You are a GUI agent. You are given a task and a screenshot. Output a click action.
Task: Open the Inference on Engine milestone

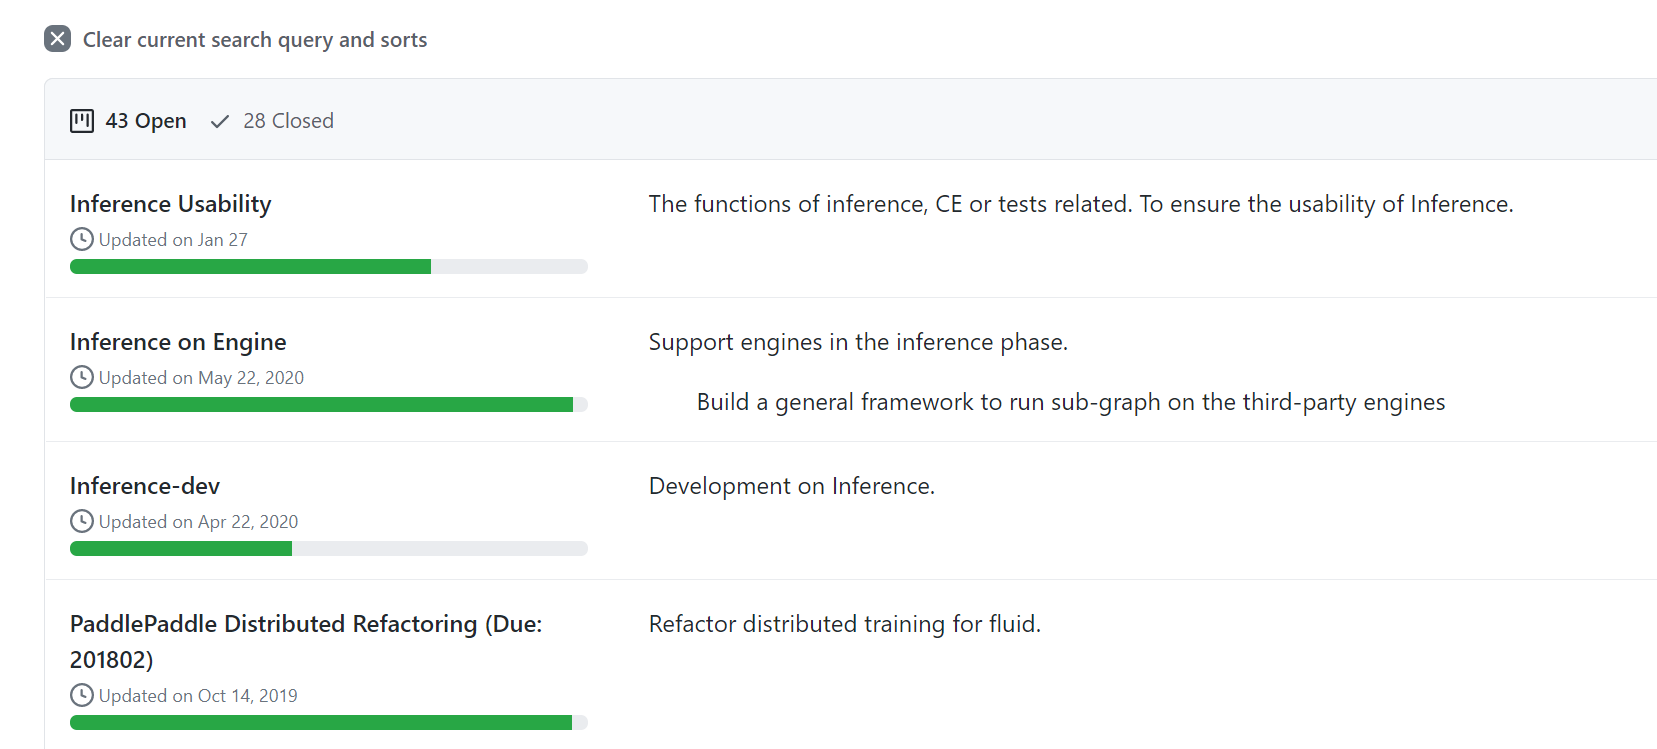coord(177,341)
